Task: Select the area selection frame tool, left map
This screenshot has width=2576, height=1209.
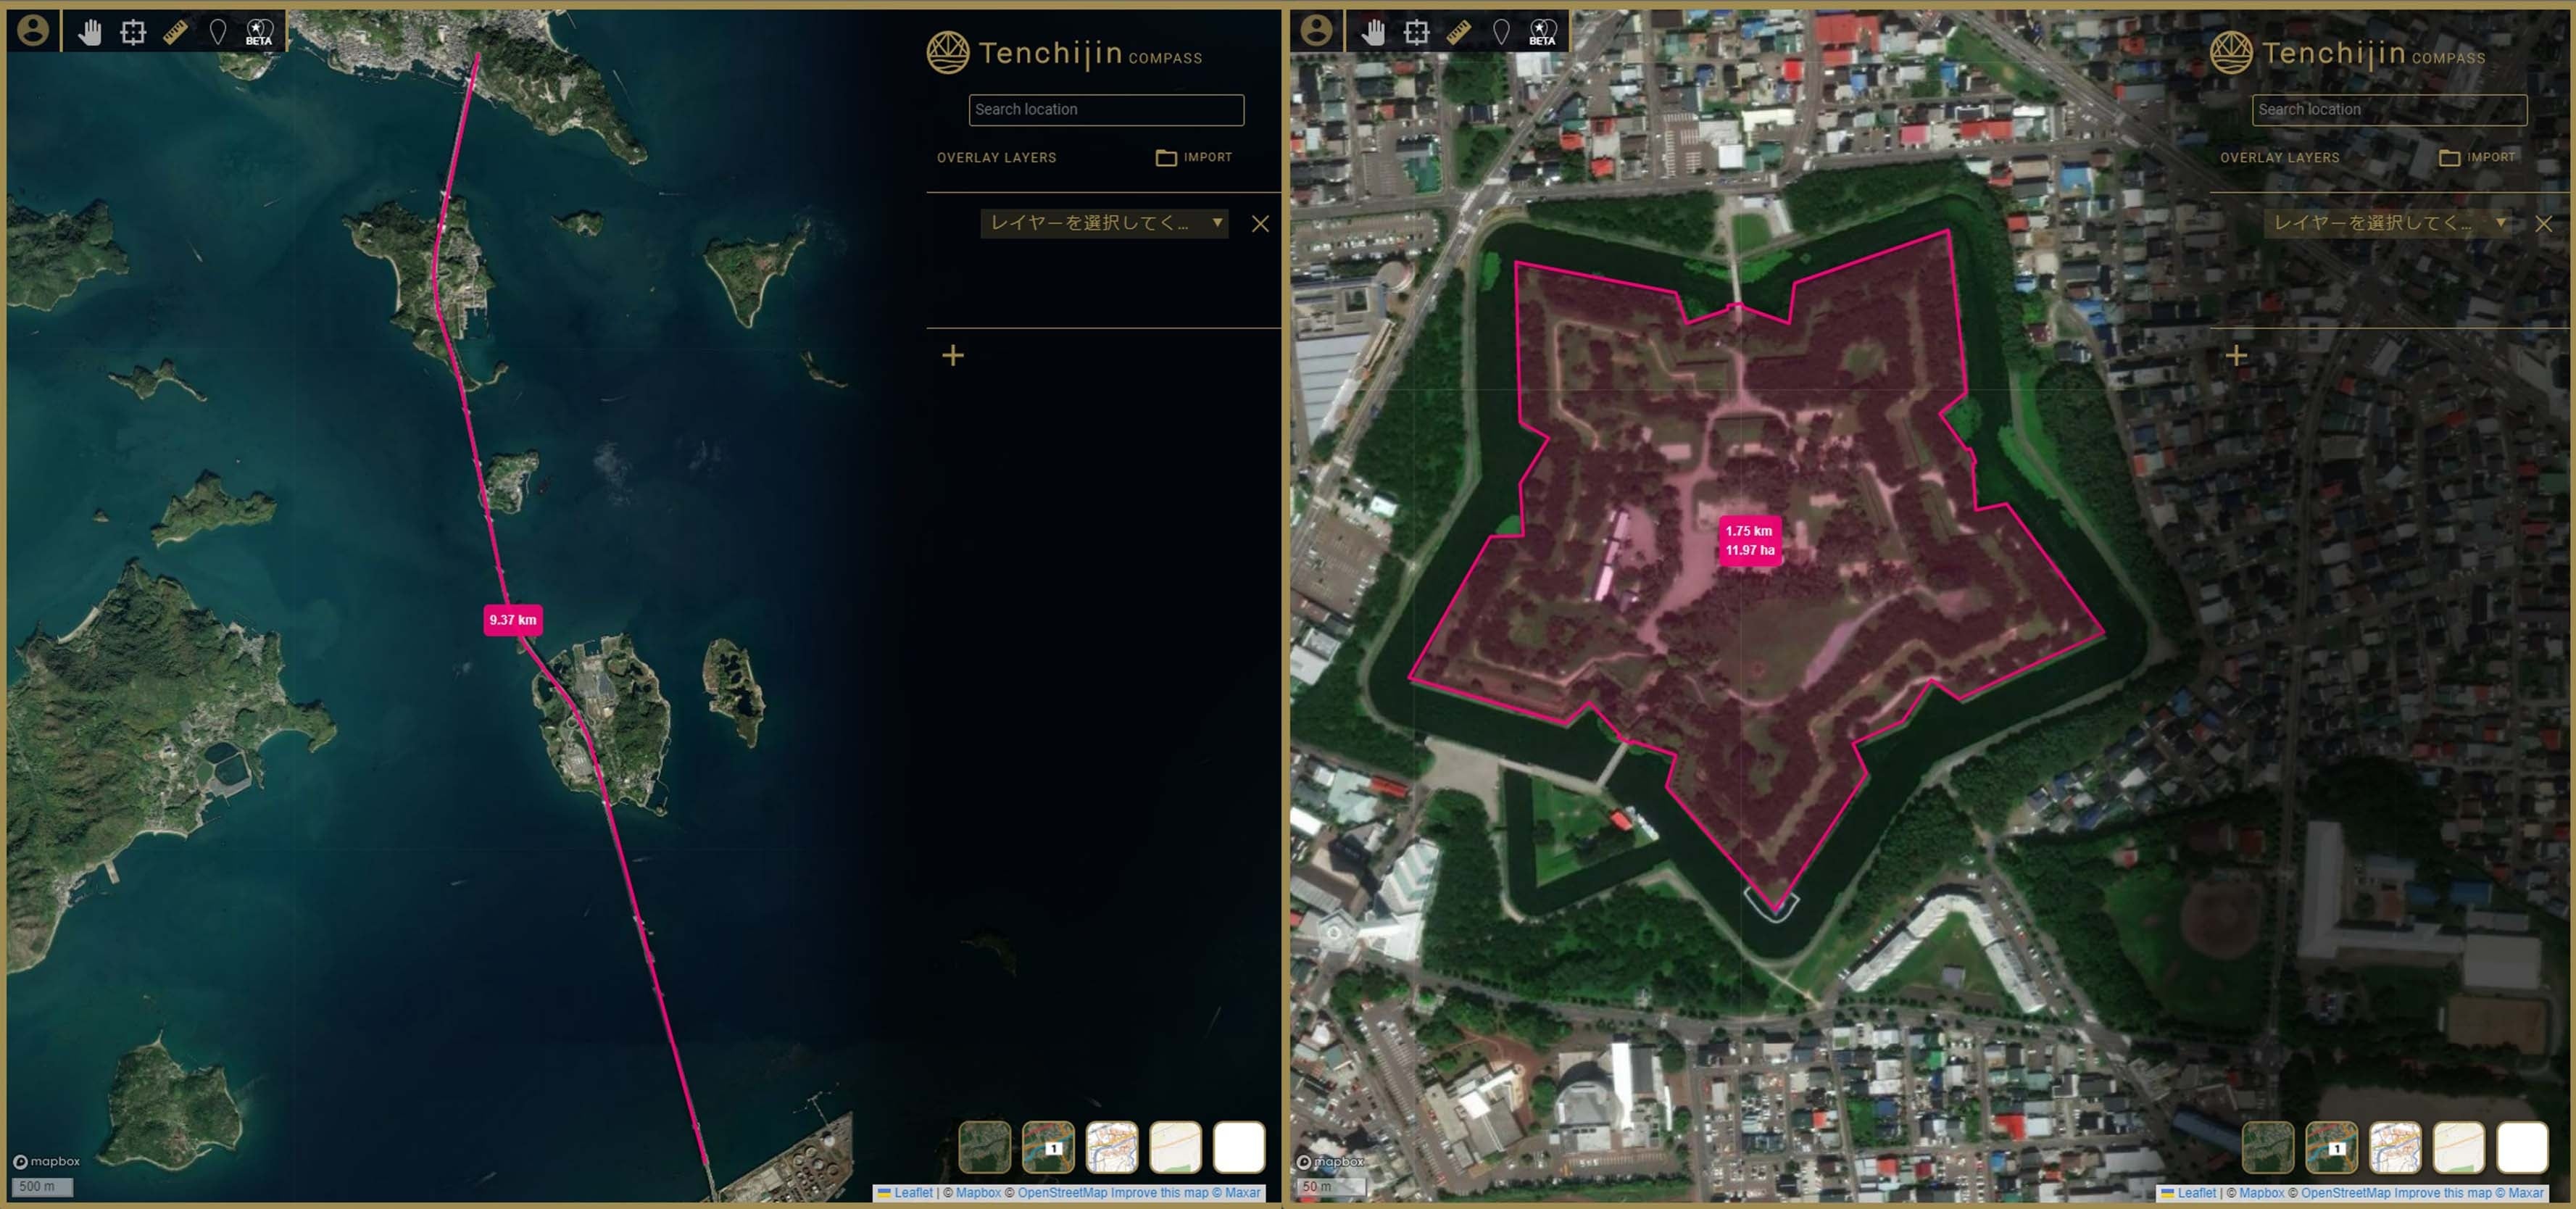Action: (x=132, y=32)
